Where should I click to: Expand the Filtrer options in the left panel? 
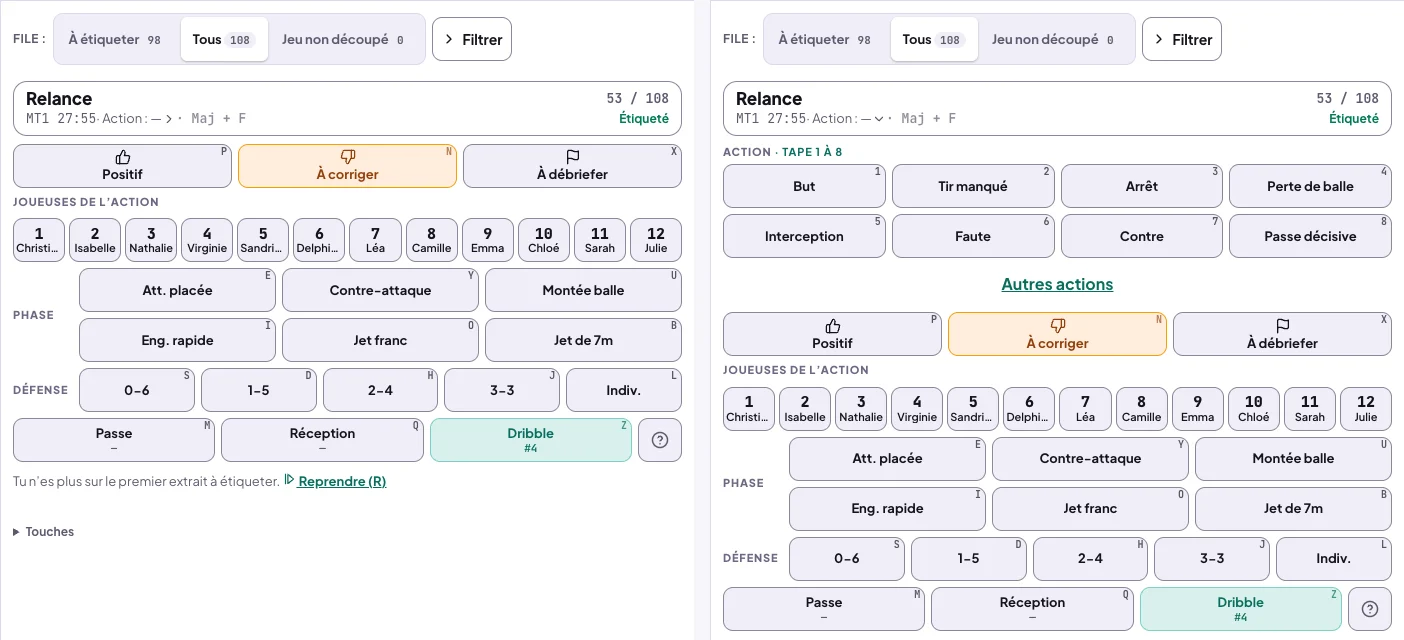click(472, 39)
